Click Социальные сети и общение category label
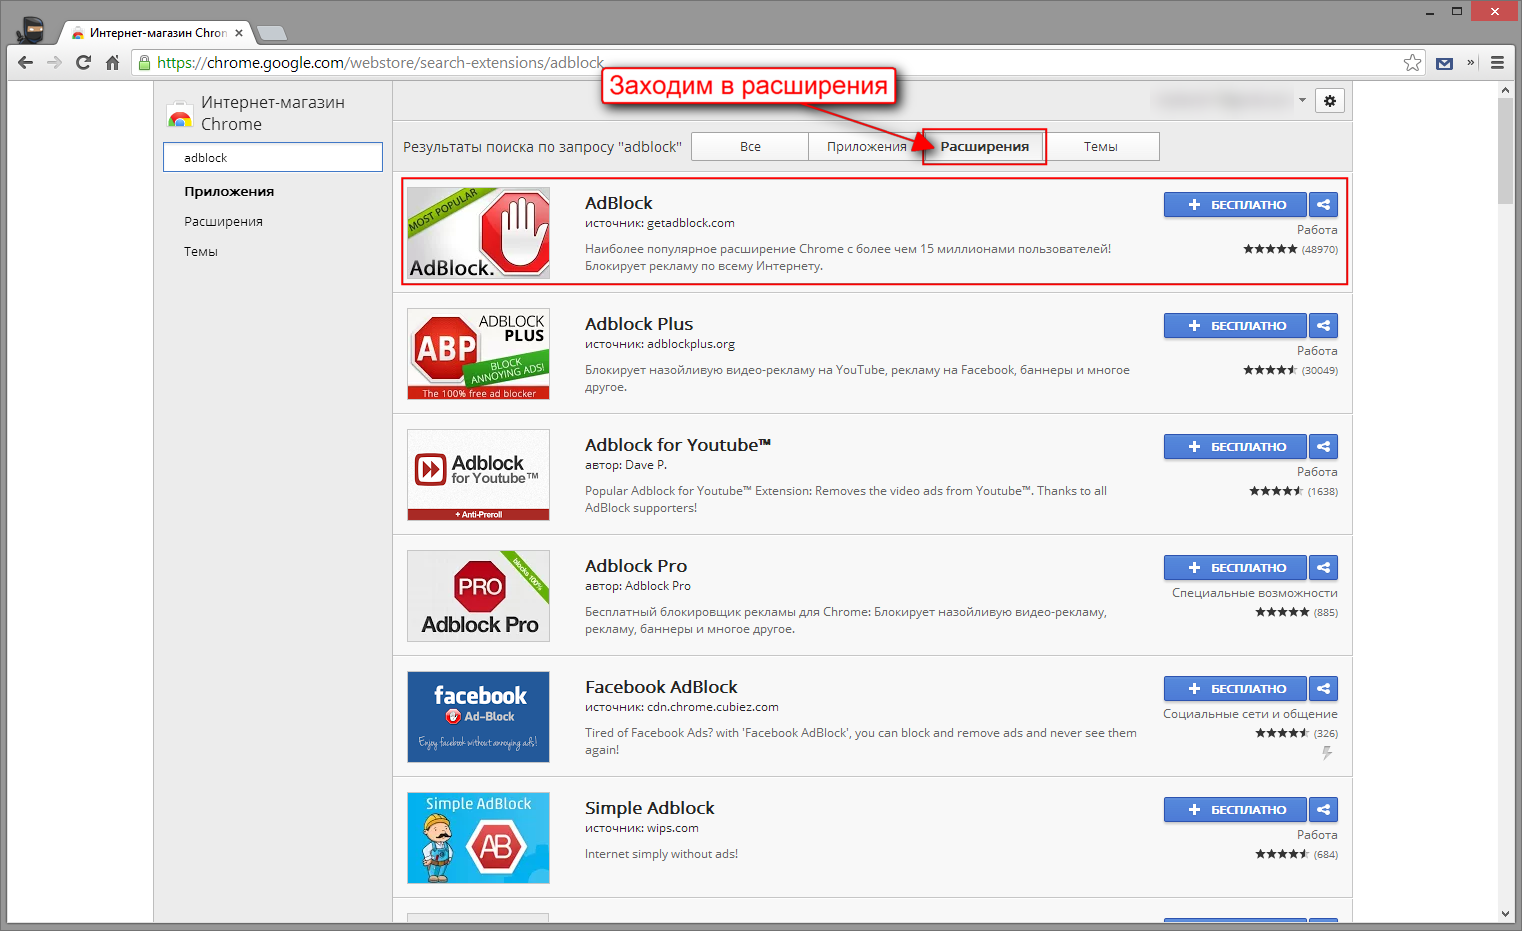 pos(1250,714)
